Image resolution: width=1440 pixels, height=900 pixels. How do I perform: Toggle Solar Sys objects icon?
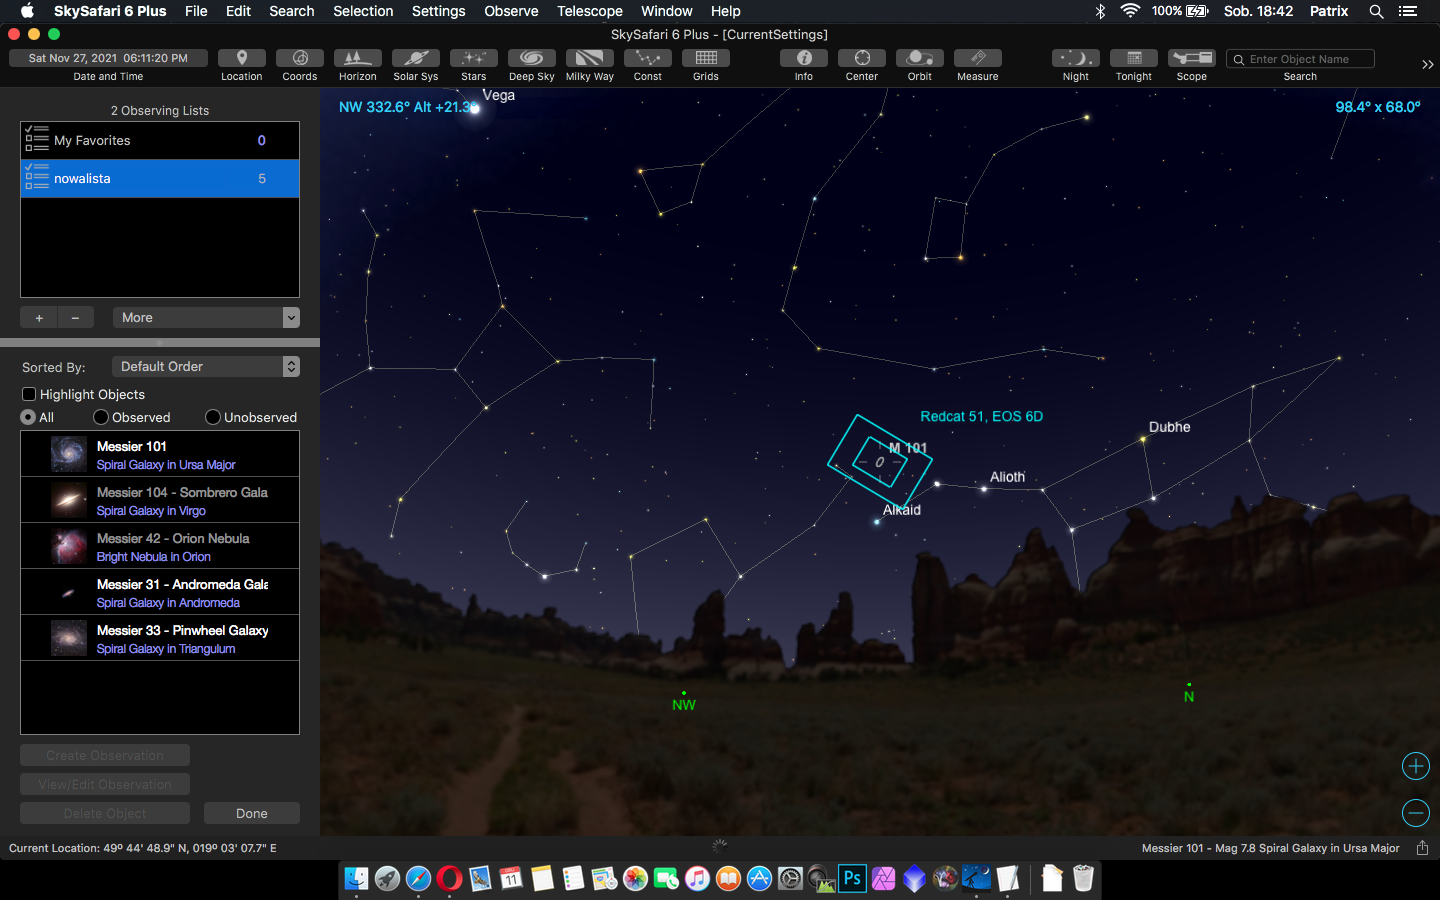pyautogui.click(x=416, y=58)
